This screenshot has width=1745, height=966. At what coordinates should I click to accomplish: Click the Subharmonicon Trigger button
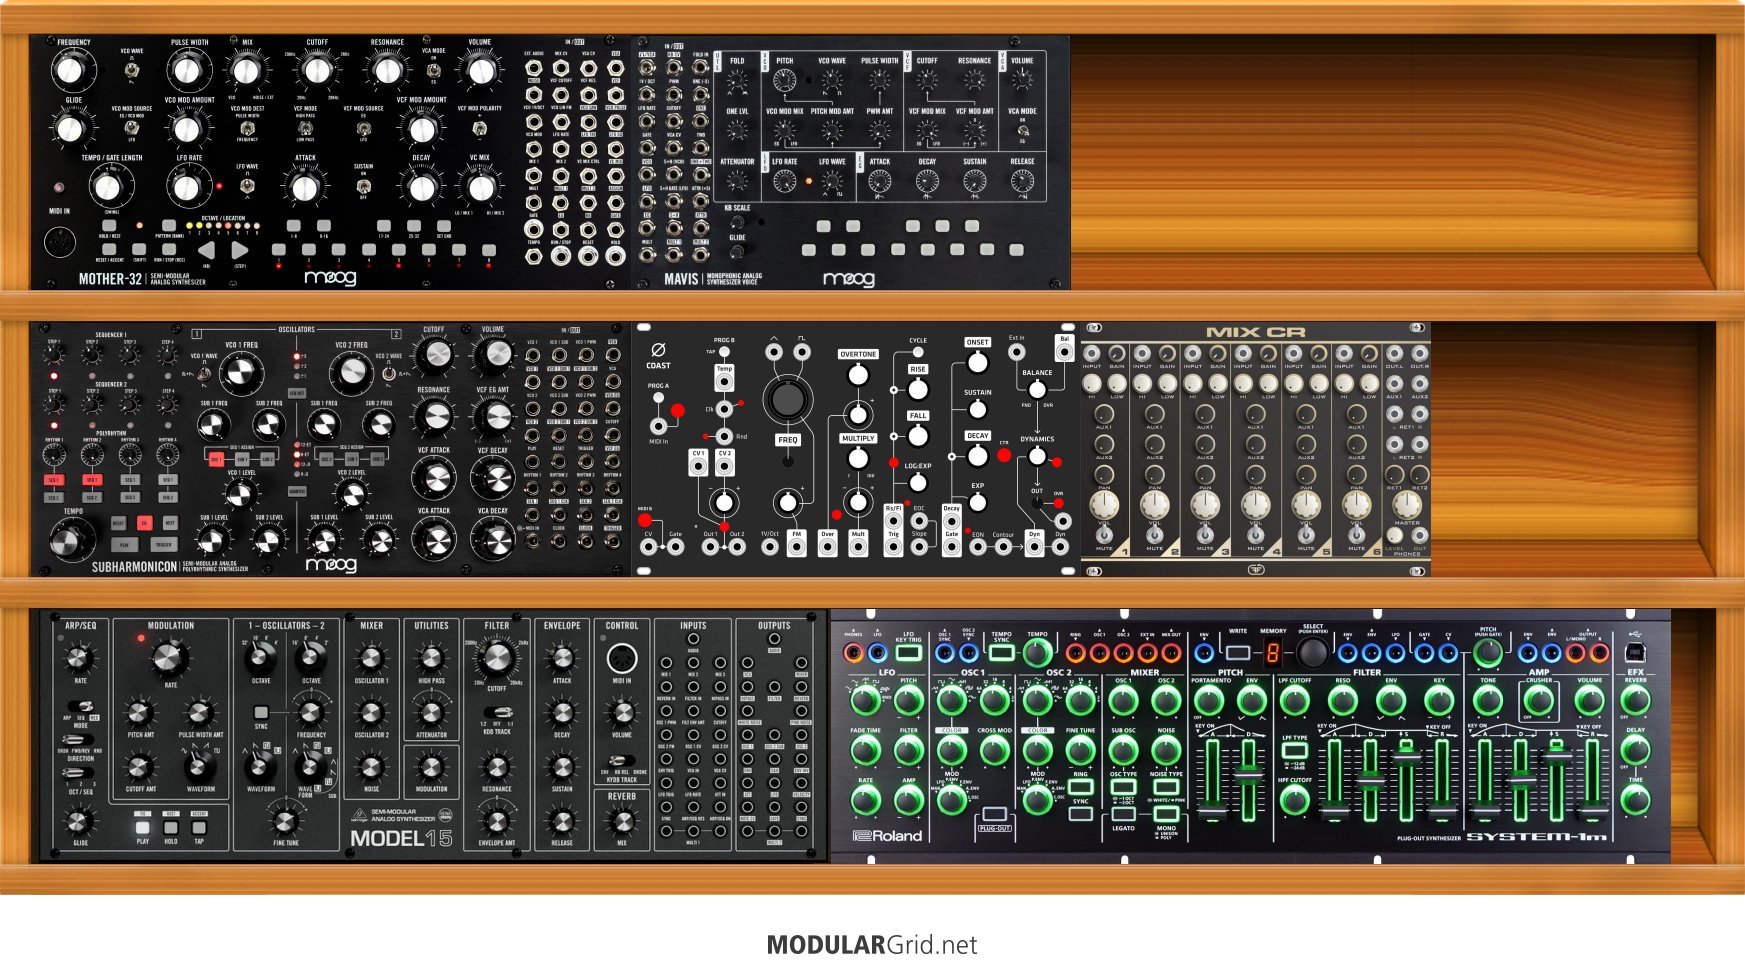164,545
